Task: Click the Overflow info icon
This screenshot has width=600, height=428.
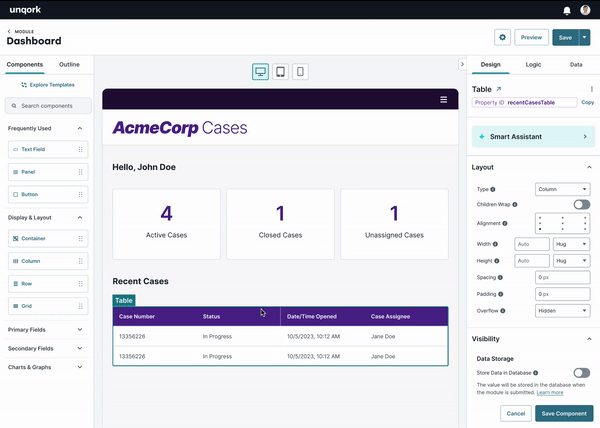Action: point(503,311)
